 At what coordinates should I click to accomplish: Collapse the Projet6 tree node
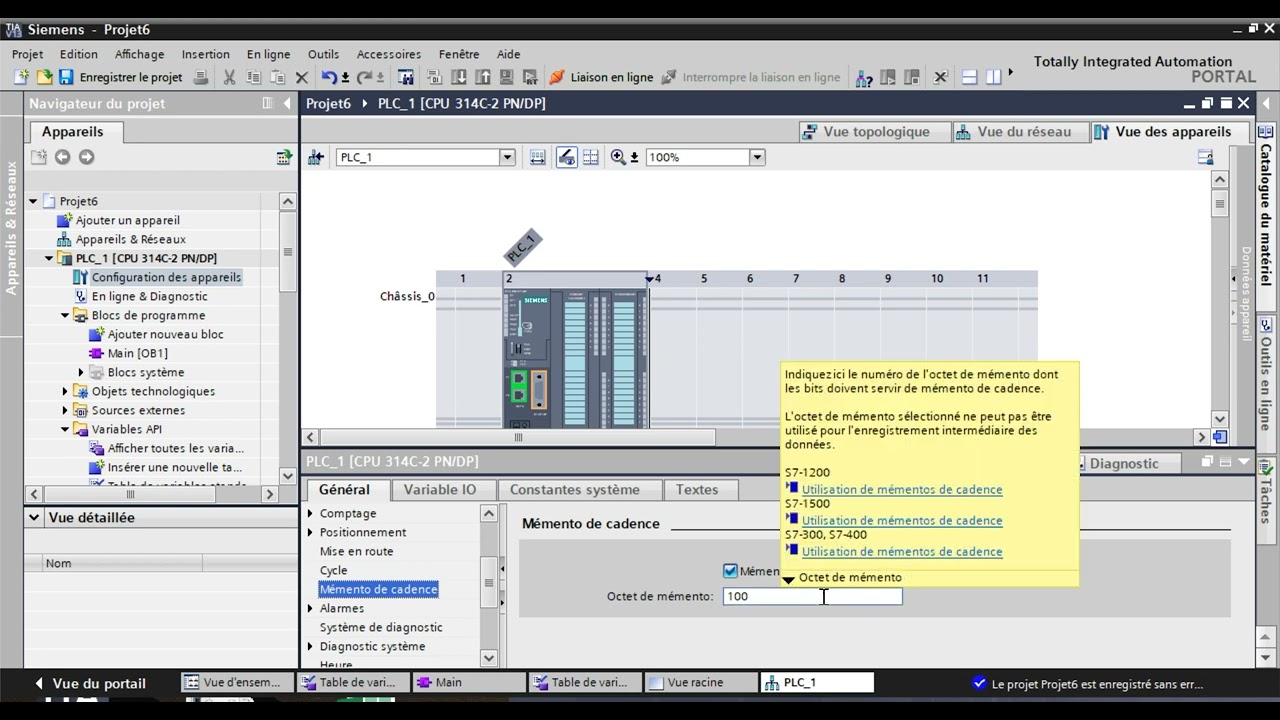pos(33,201)
